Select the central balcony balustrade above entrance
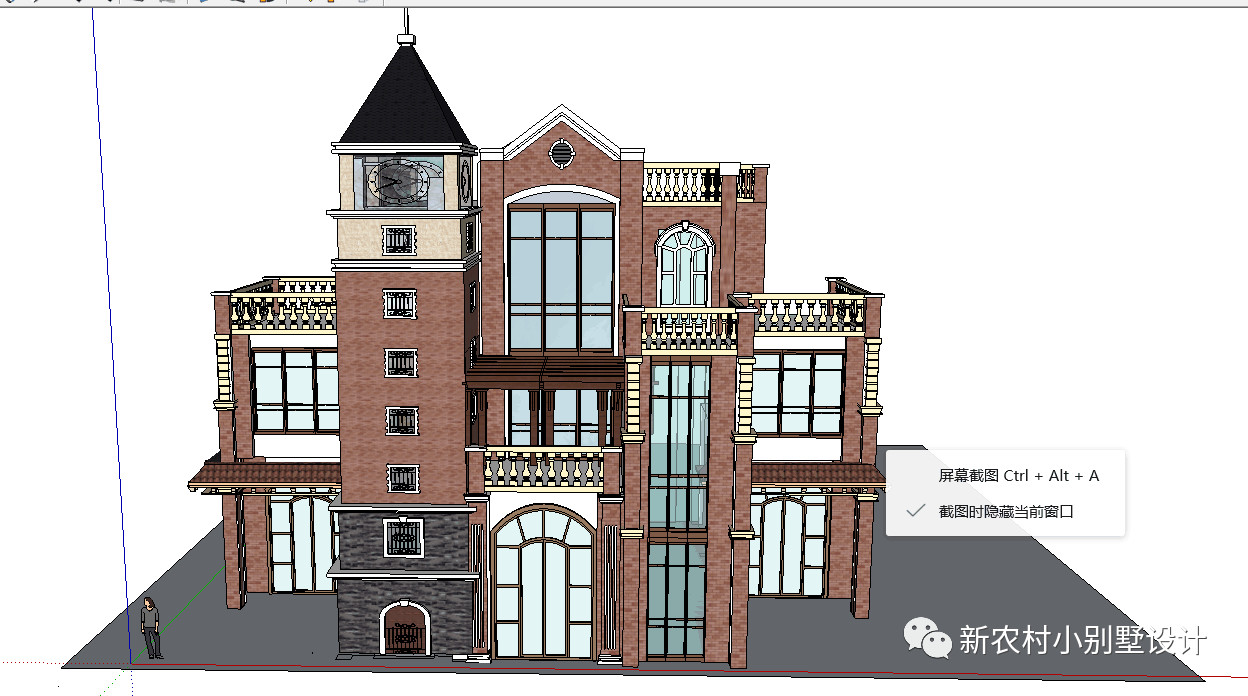This screenshot has height=696, width=1248. pos(545,468)
